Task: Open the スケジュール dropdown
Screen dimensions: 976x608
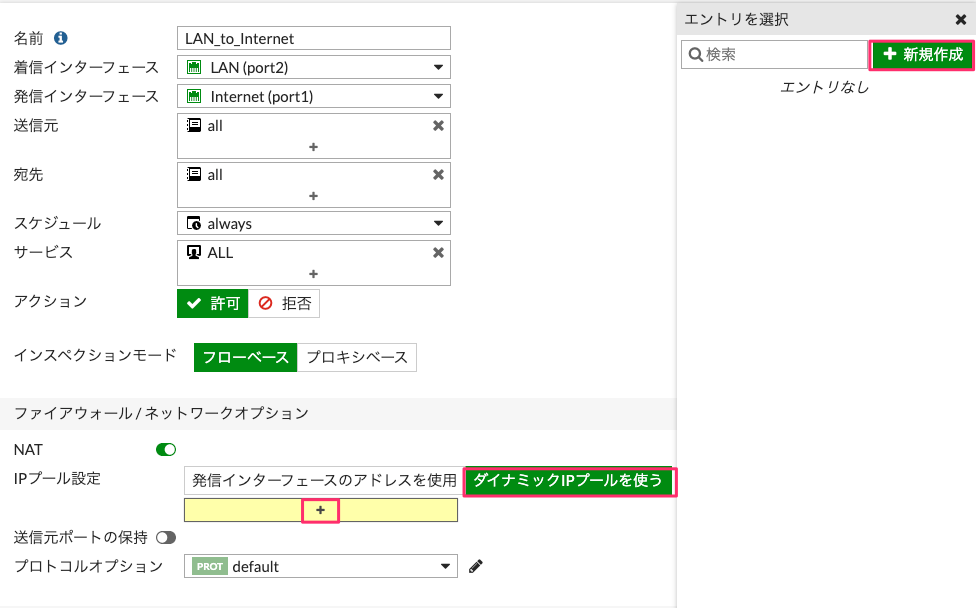Action: (x=314, y=223)
